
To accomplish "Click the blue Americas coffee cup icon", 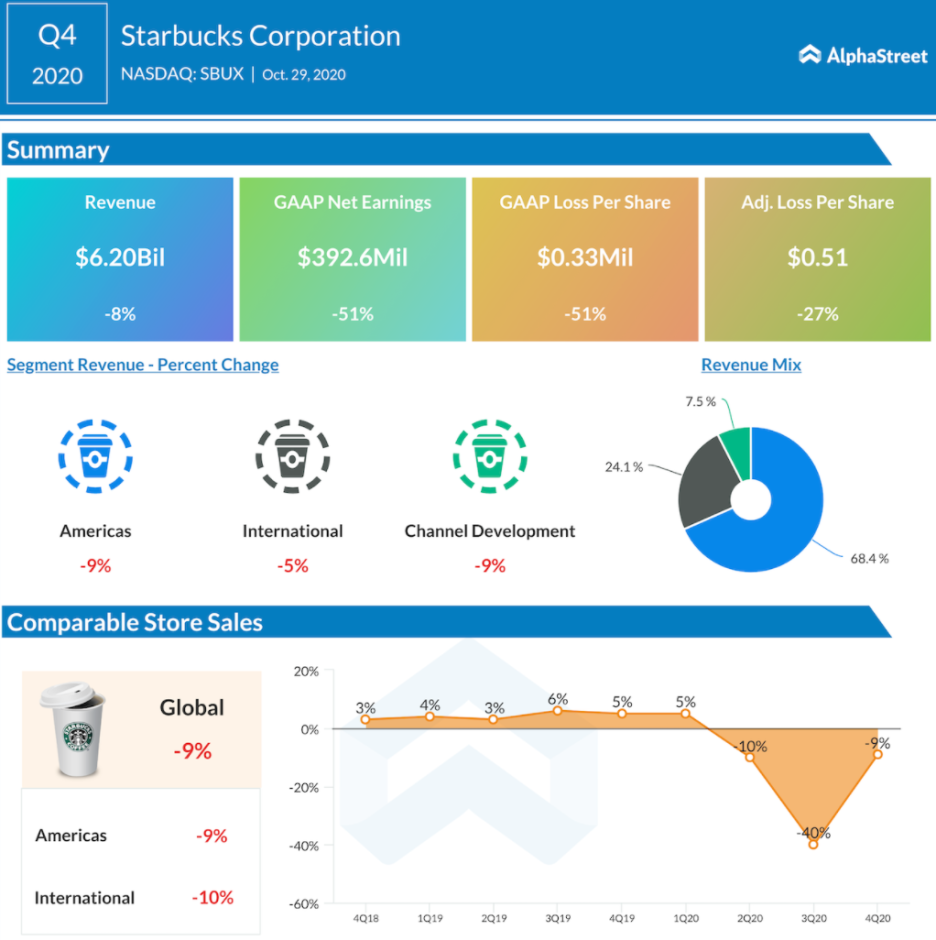I will tap(95, 457).
